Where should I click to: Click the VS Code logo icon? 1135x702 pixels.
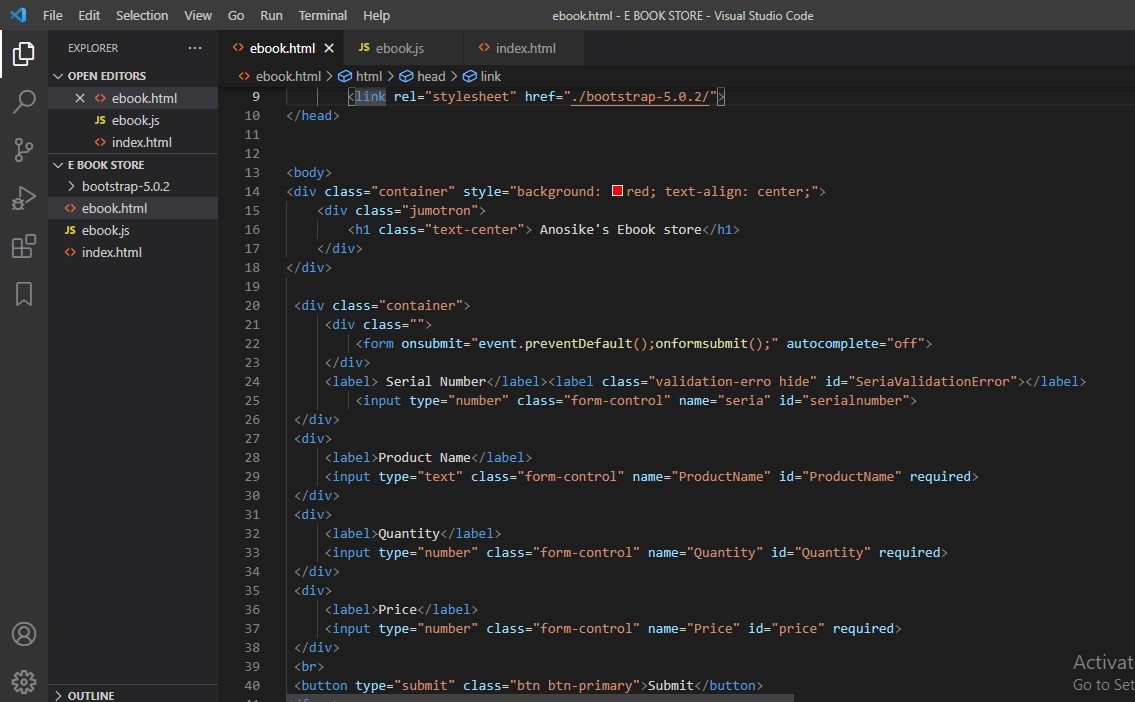click(18, 14)
